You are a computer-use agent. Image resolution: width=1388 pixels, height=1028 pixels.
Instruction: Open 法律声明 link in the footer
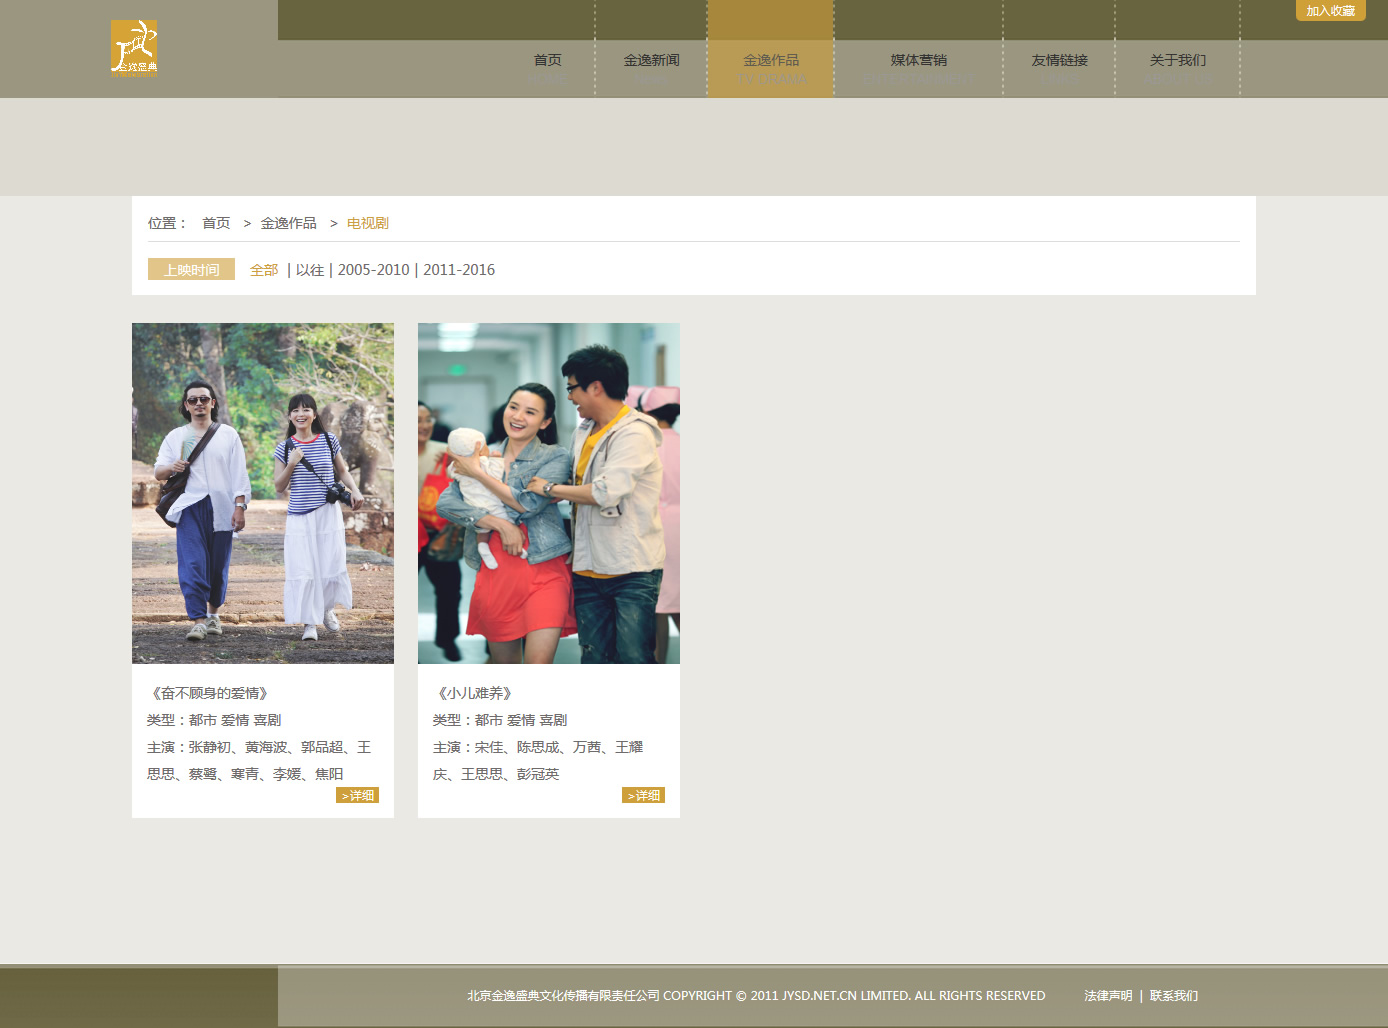tap(1108, 996)
